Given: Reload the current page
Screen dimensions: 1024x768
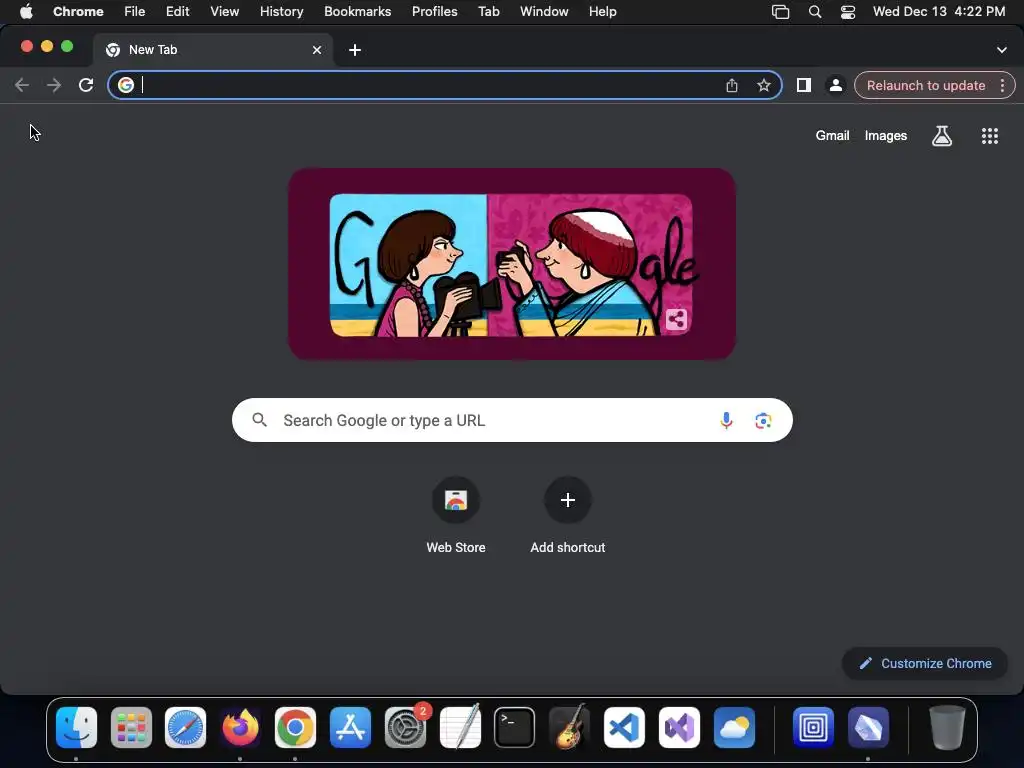Looking at the screenshot, I should 86,86.
